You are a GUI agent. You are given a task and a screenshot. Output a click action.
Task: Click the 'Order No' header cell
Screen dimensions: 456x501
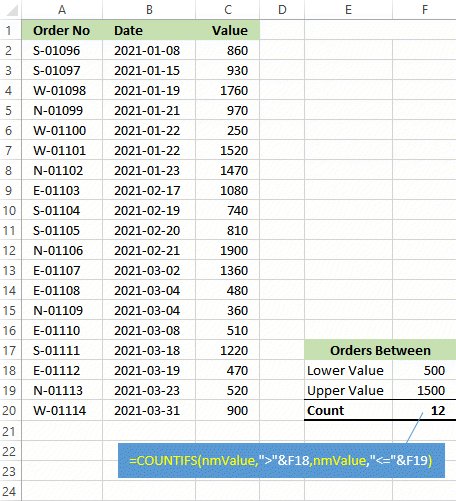coord(62,30)
